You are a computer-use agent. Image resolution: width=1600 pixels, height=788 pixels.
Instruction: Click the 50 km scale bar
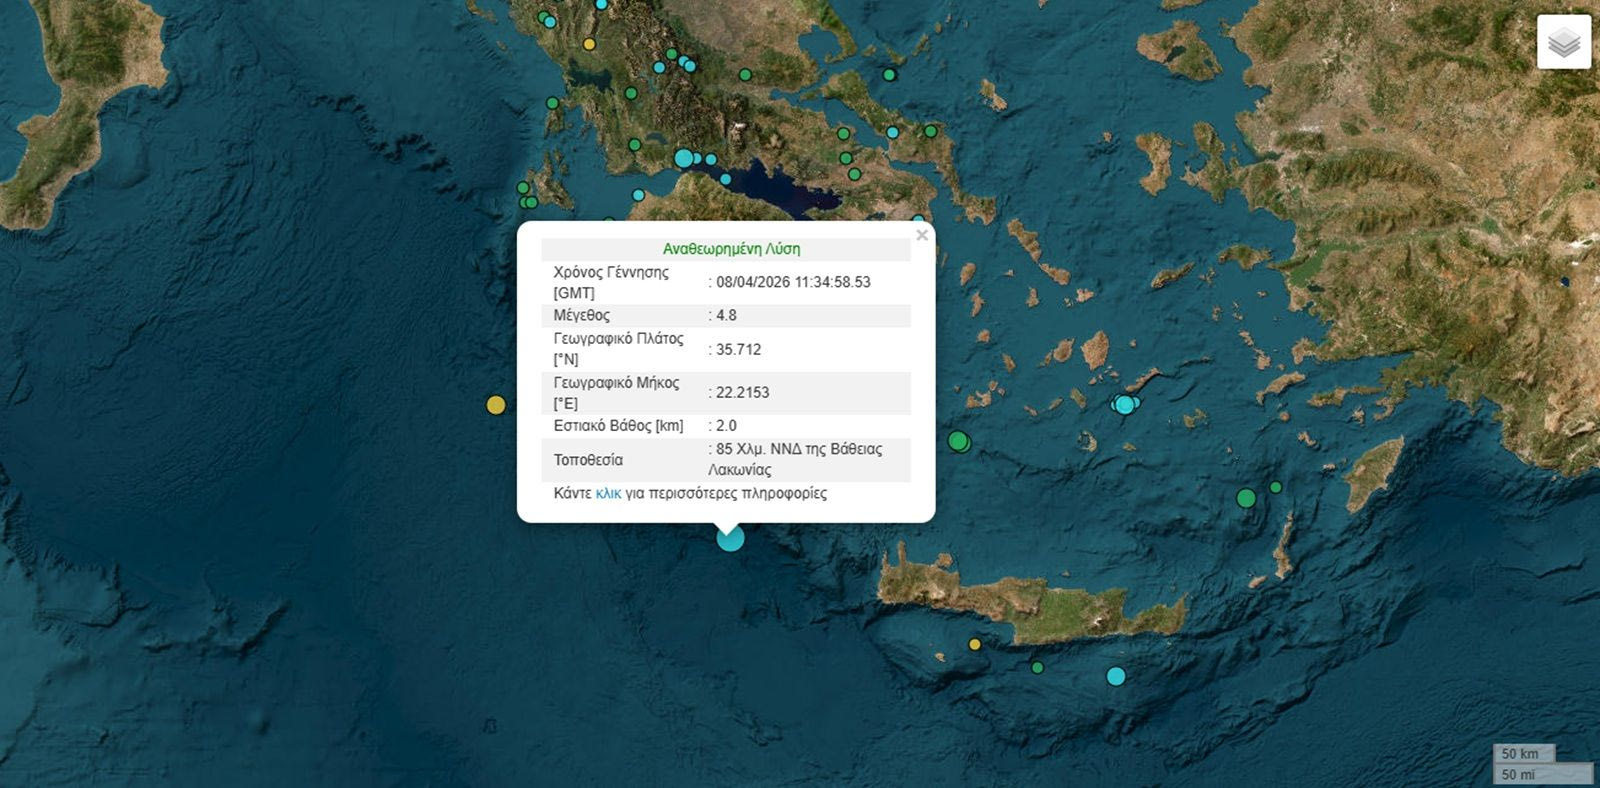(x=1523, y=753)
